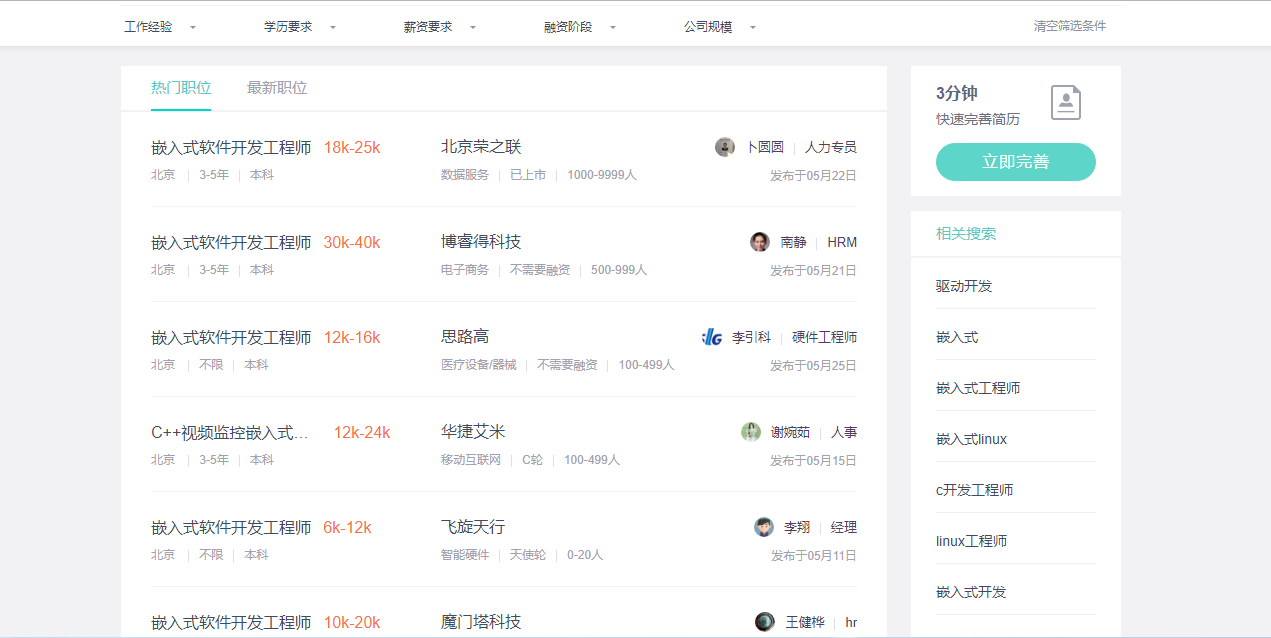
Task: Open 嵌入式软件开发工程师 job at 18k-25k
Action: pyautogui.click(x=231, y=147)
